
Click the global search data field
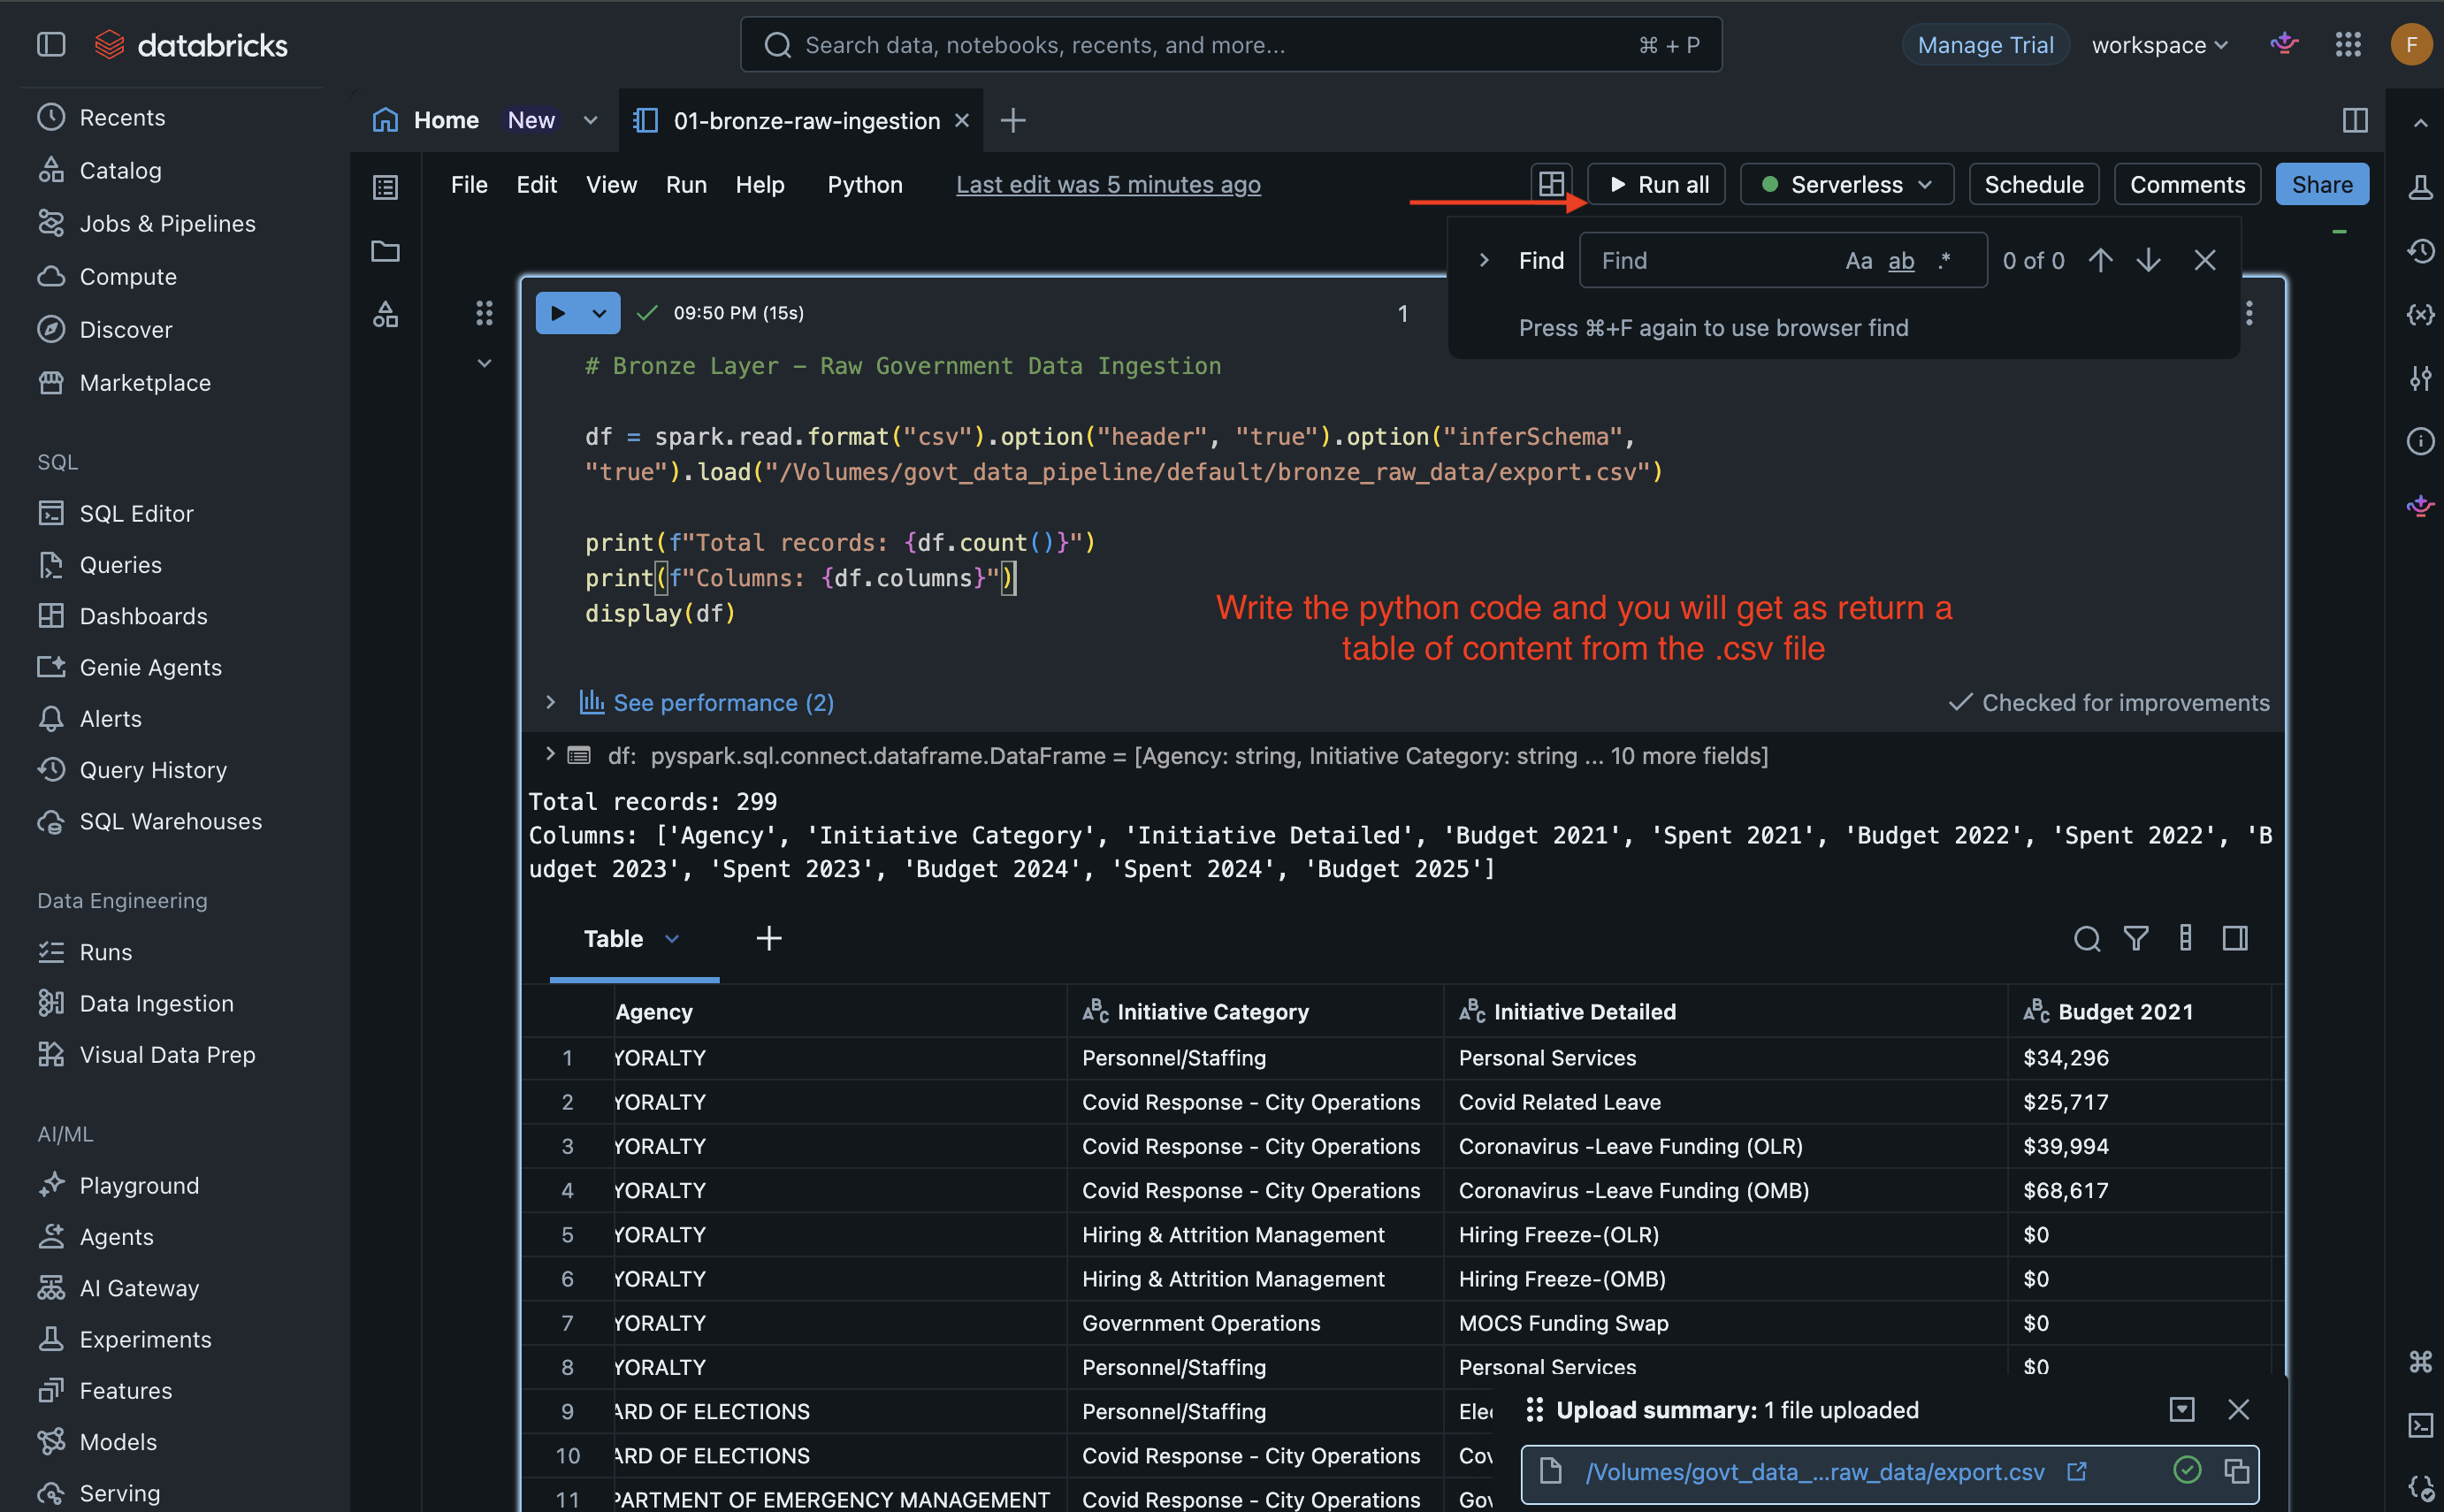1231,45
